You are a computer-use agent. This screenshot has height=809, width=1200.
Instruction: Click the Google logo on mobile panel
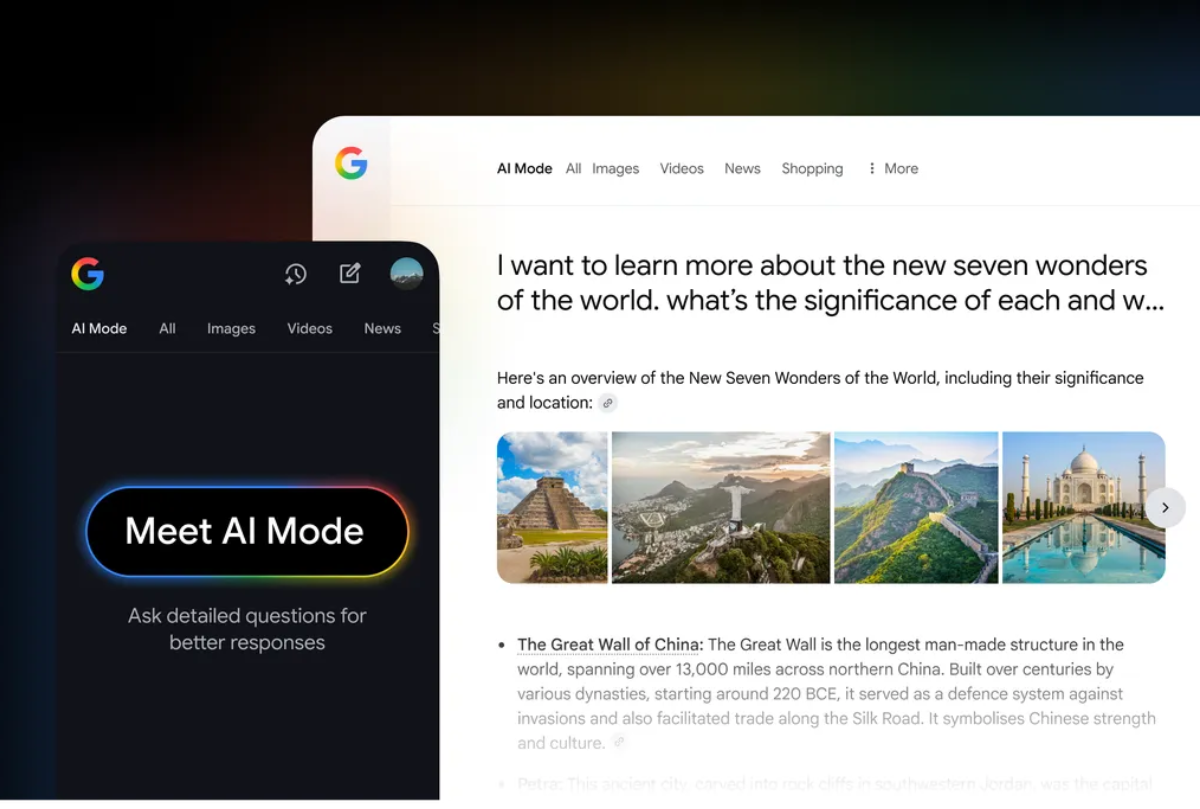[88, 274]
